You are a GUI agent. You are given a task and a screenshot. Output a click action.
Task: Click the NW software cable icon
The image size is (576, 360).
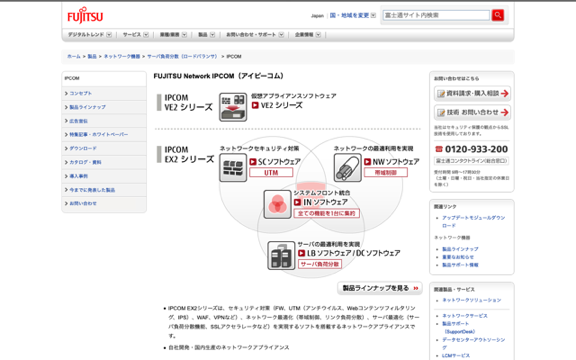coord(348,168)
